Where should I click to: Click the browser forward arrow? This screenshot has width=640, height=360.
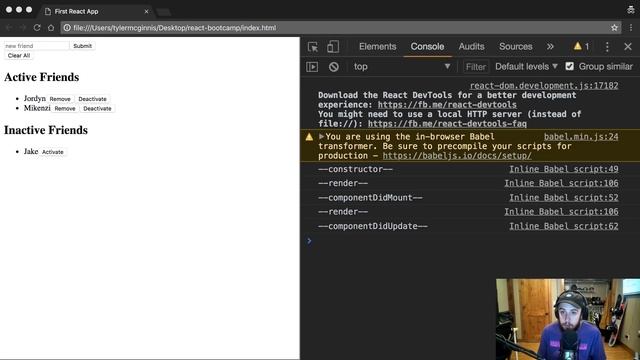point(23,28)
